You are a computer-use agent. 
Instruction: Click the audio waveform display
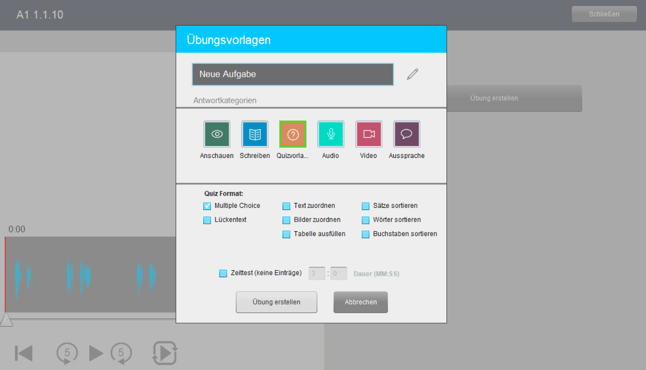(90, 274)
